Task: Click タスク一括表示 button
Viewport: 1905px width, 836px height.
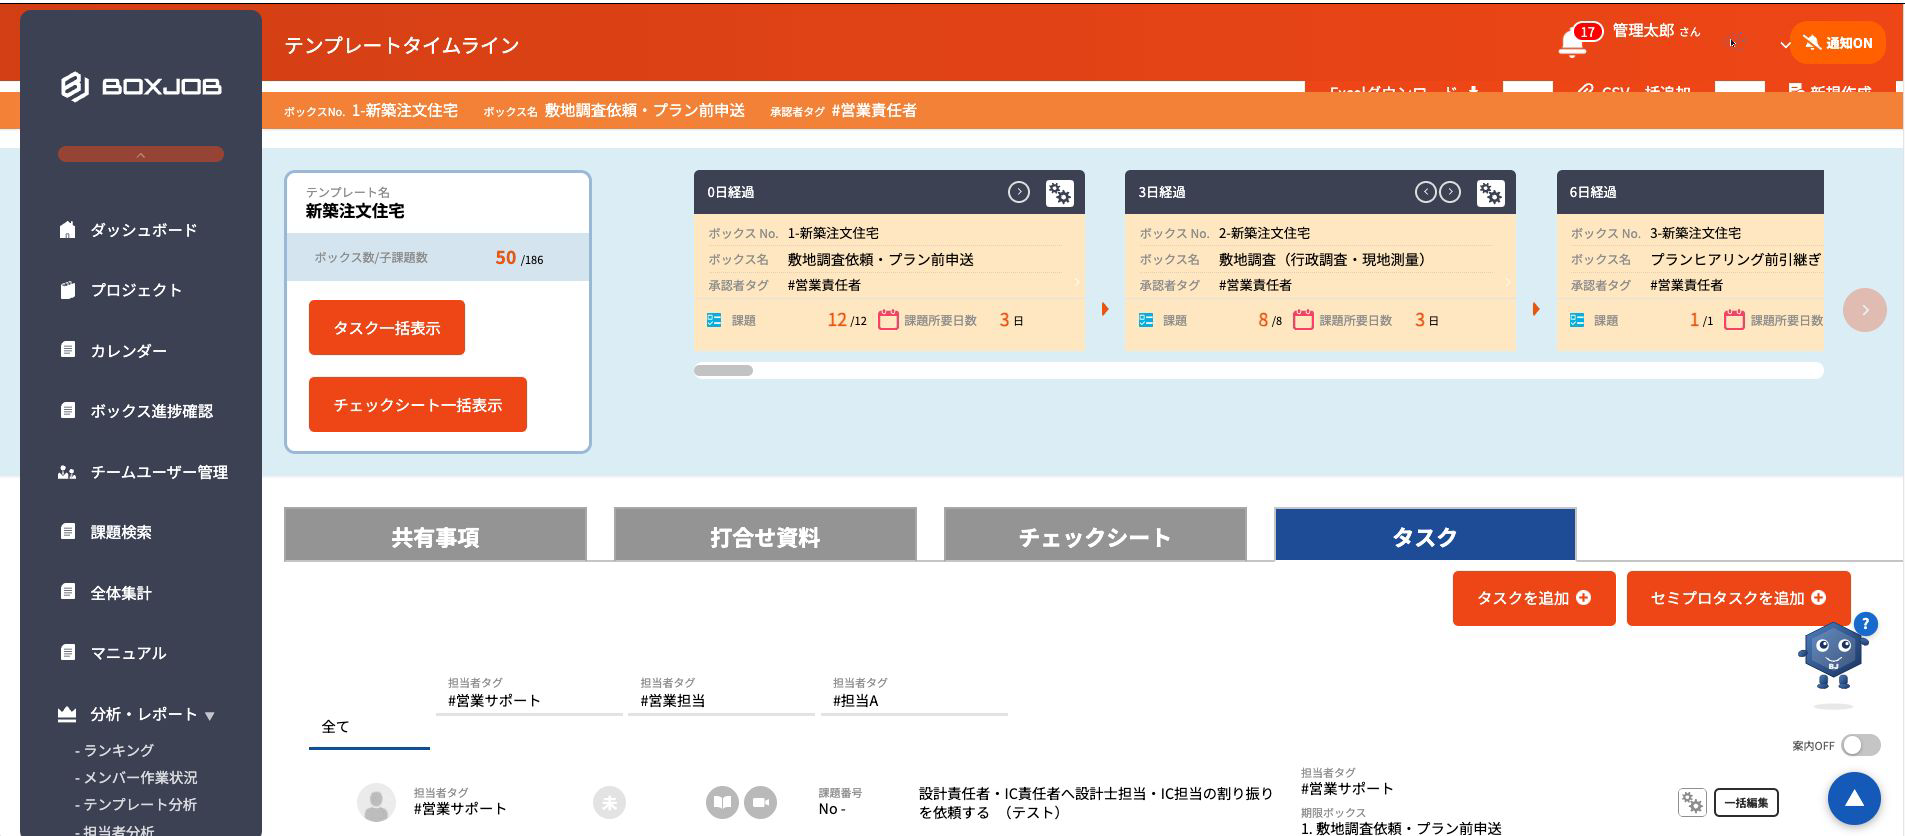Action: coord(387,328)
